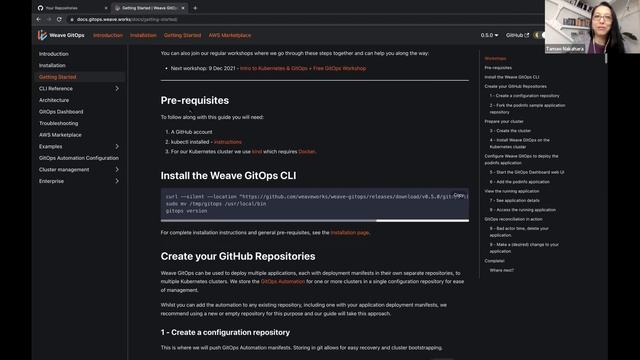The height and width of the screenshot is (360, 640).
Task: Click the browser forward arrow
Action: click(x=49, y=19)
